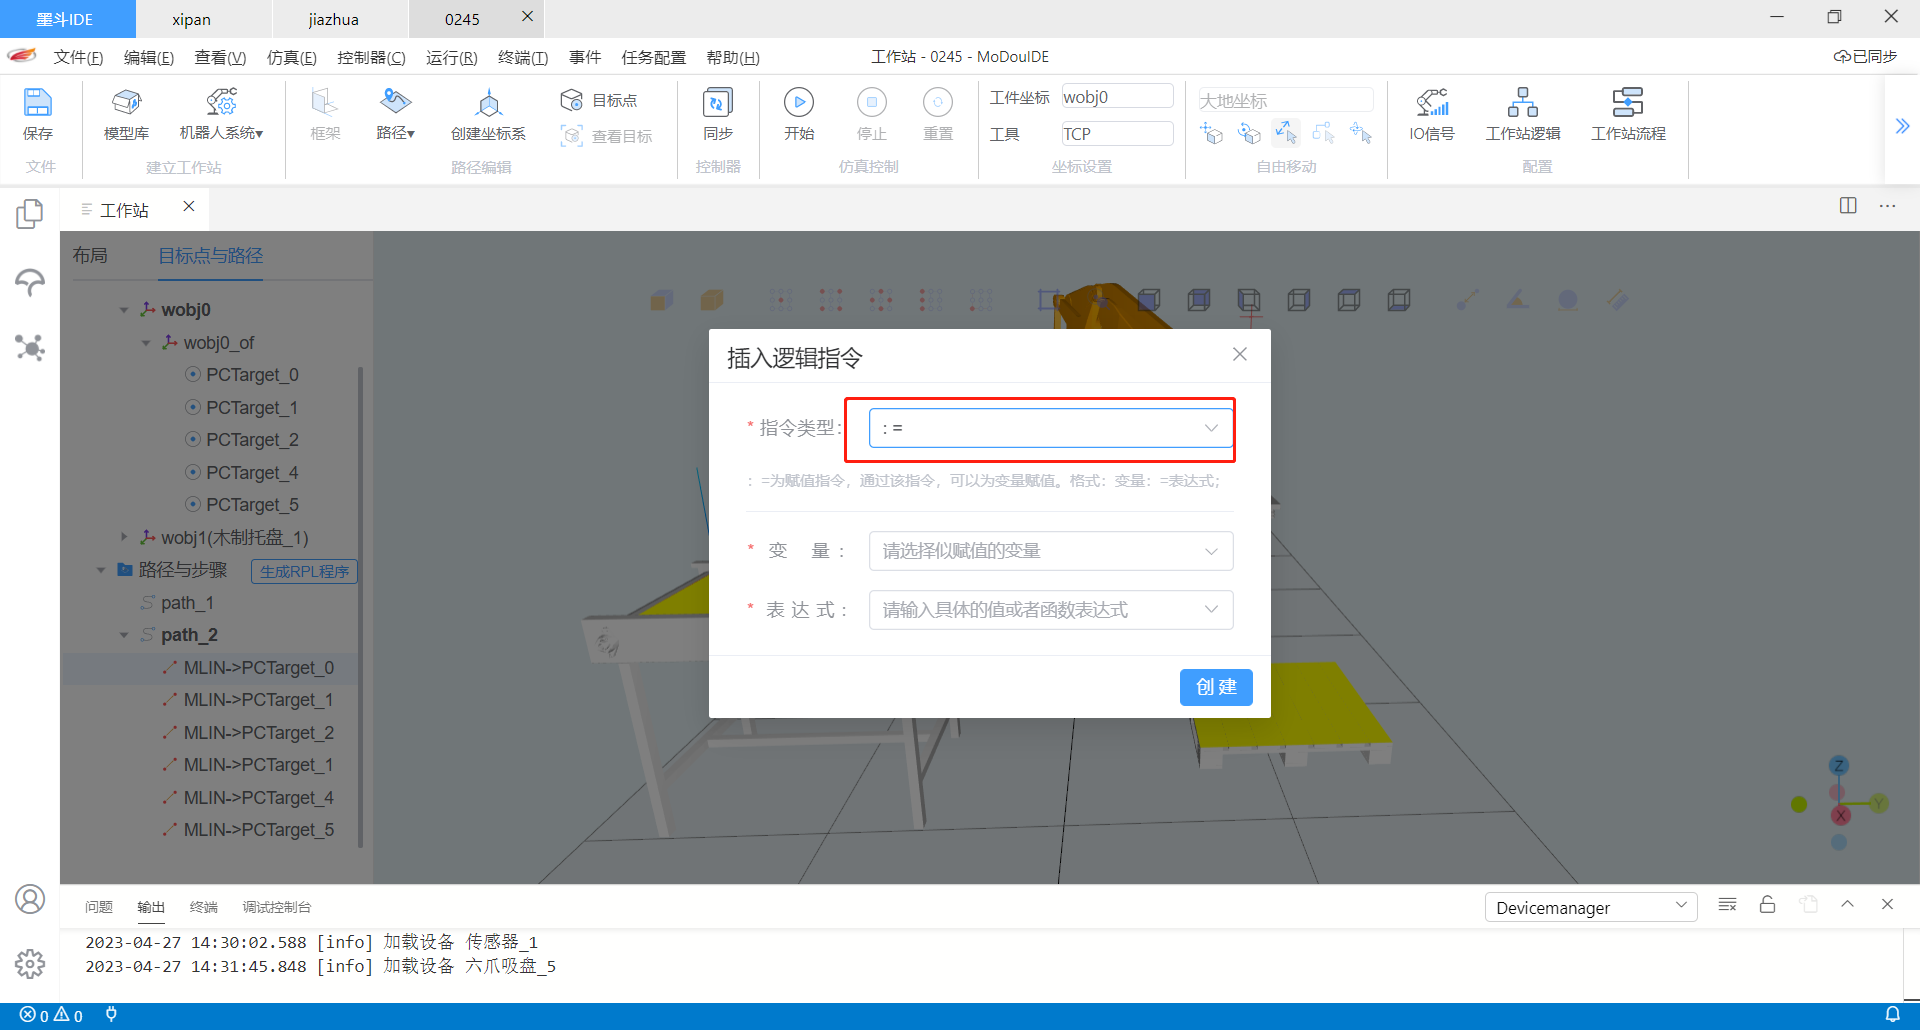This screenshot has height=1030, width=1920.
Task: Open the 指令类型 dropdown showing :=
Action: (x=1049, y=427)
